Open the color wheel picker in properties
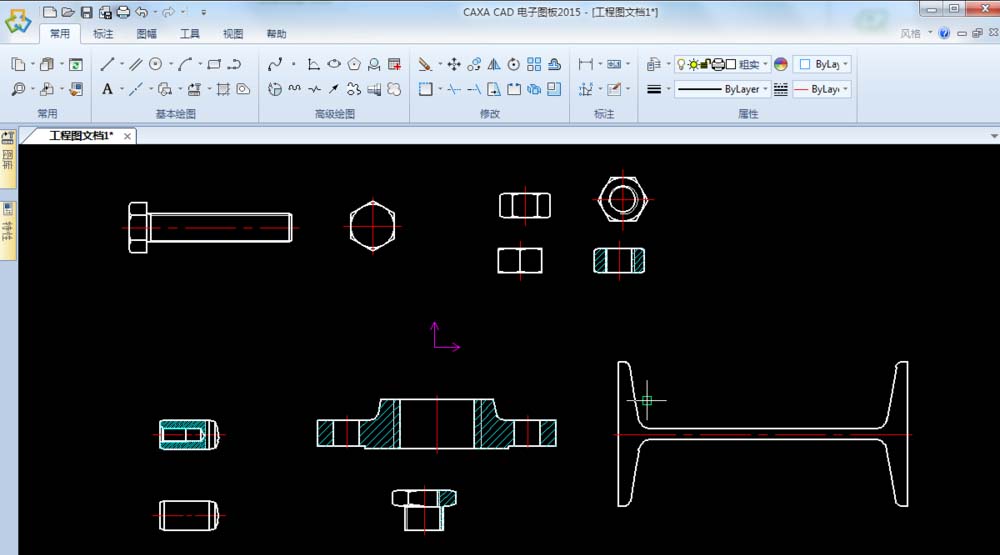The height and width of the screenshot is (555, 1000). (781, 64)
